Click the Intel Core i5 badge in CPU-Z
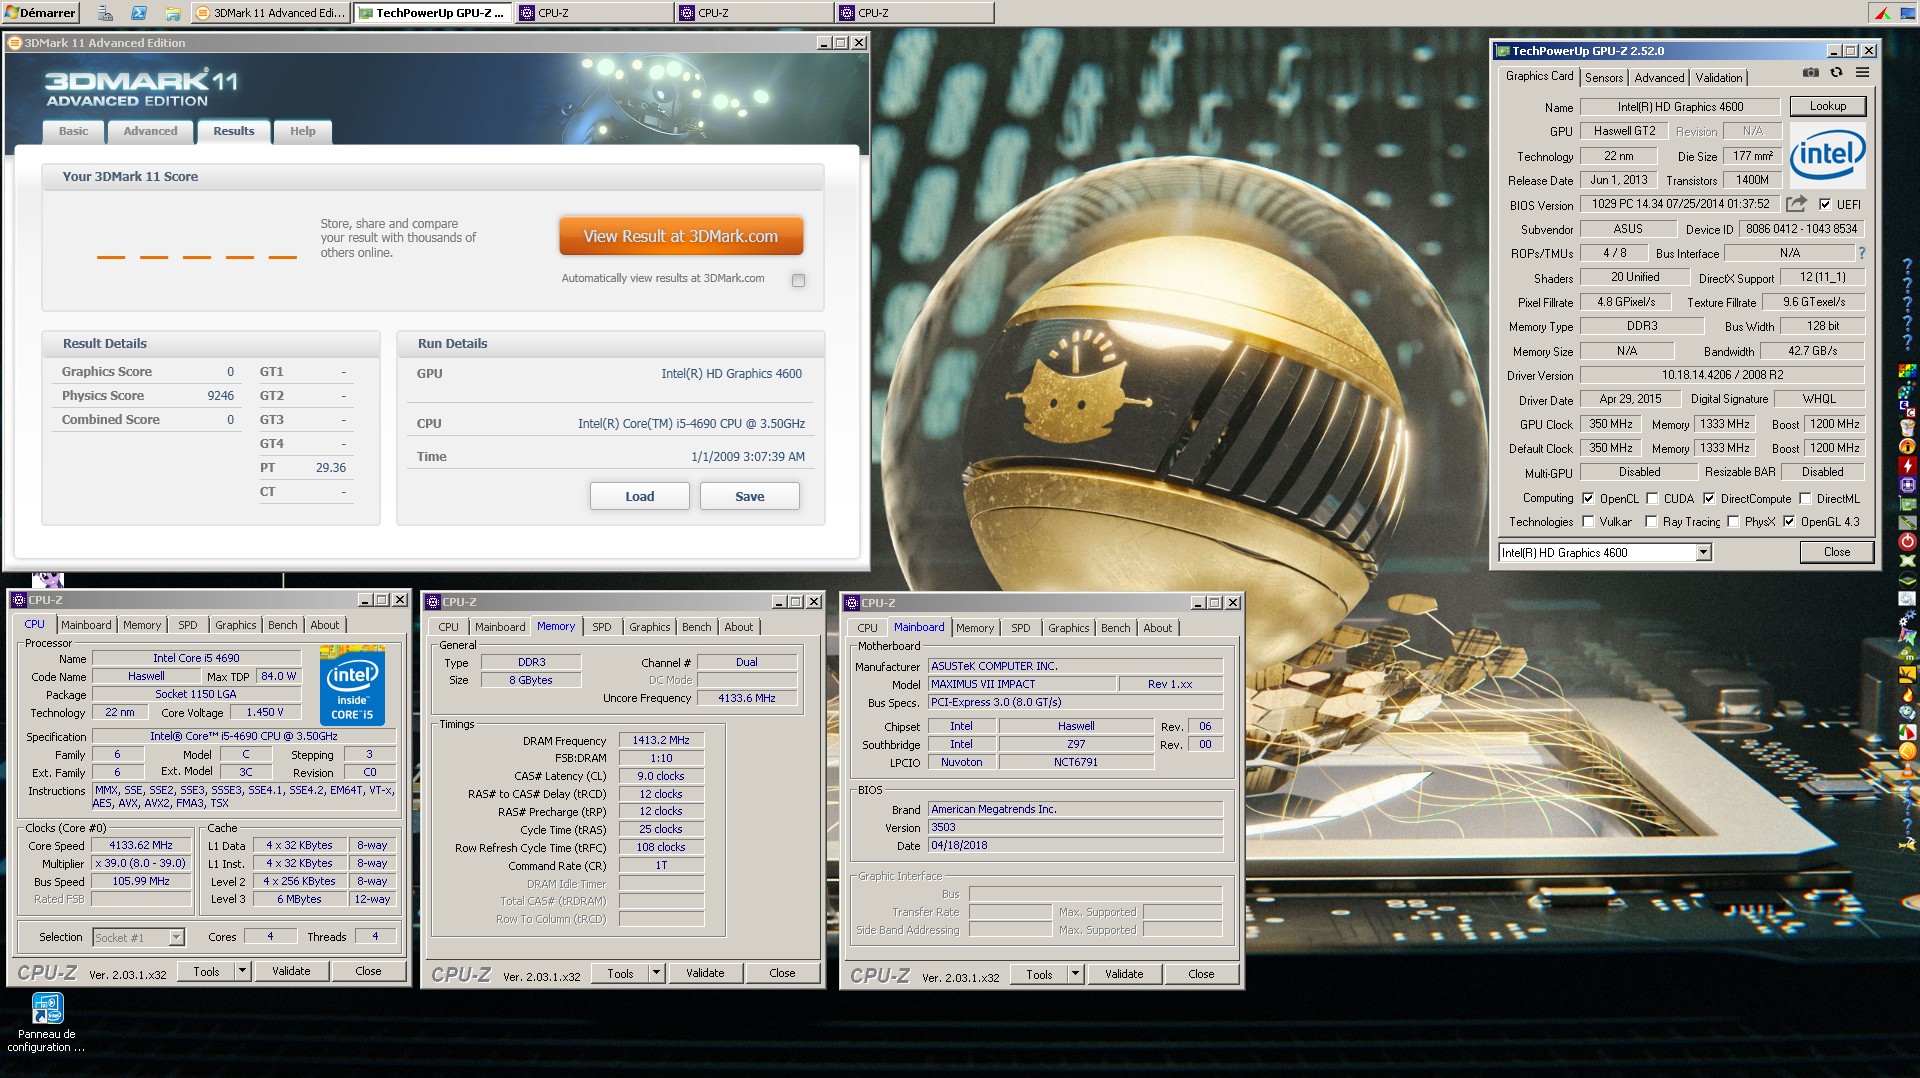 coord(352,686)
